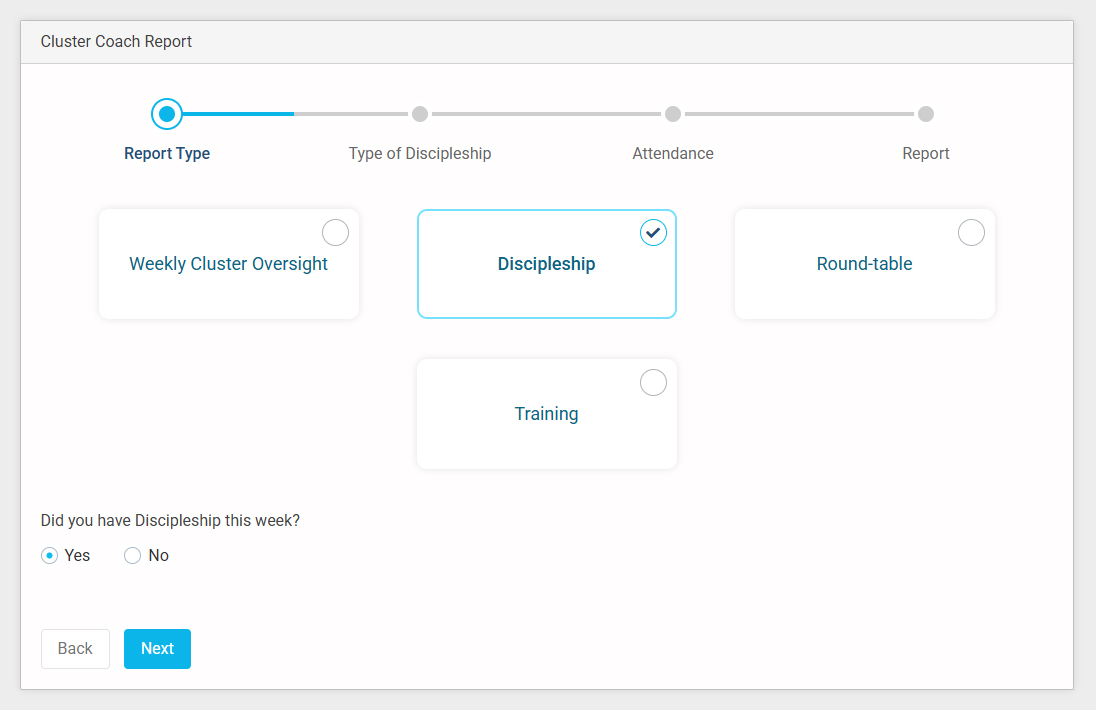This screenshot has height=710, width=1096.
Task: Click the blue Next button
Action: tap(157, 649)
